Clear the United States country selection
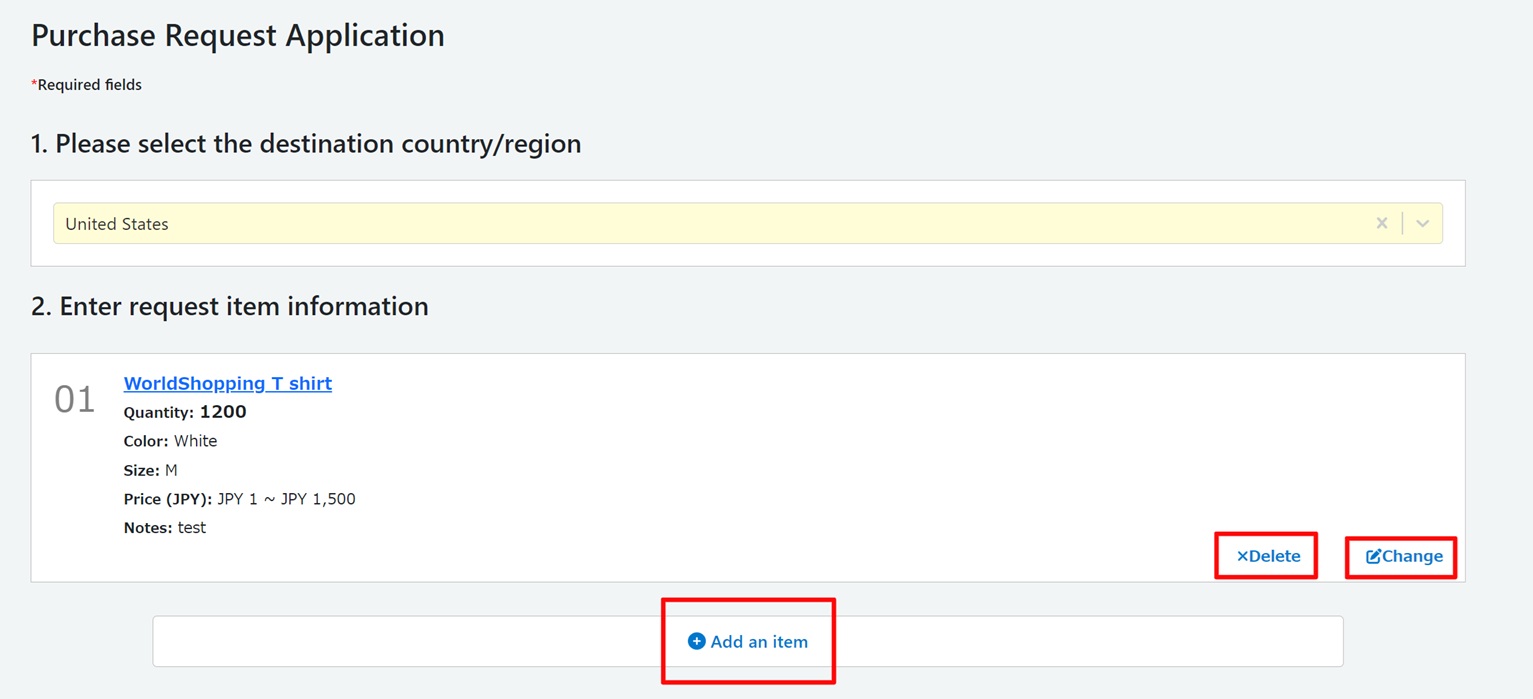 (1381, 223)
